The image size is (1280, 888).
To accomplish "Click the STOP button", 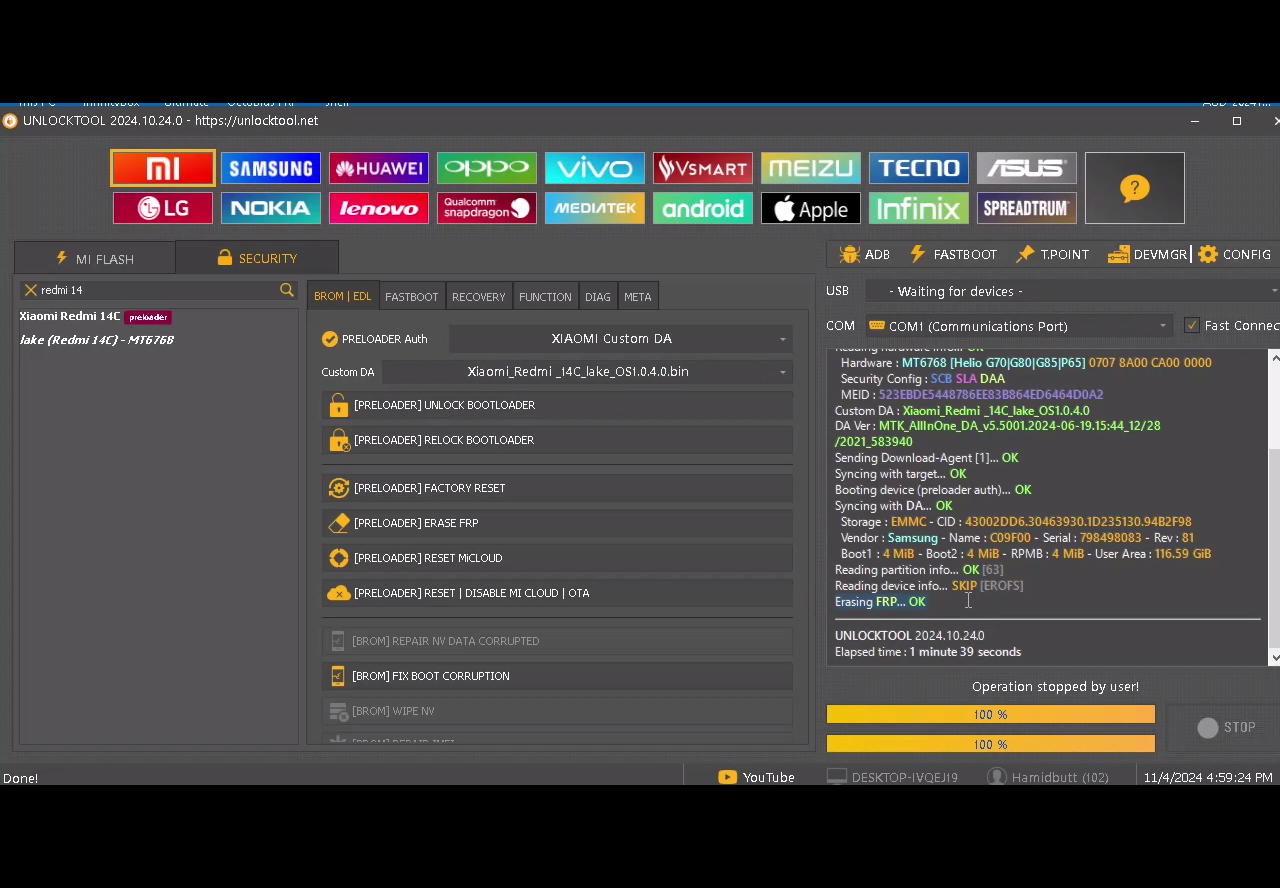I will click(x=1226, y=727).
